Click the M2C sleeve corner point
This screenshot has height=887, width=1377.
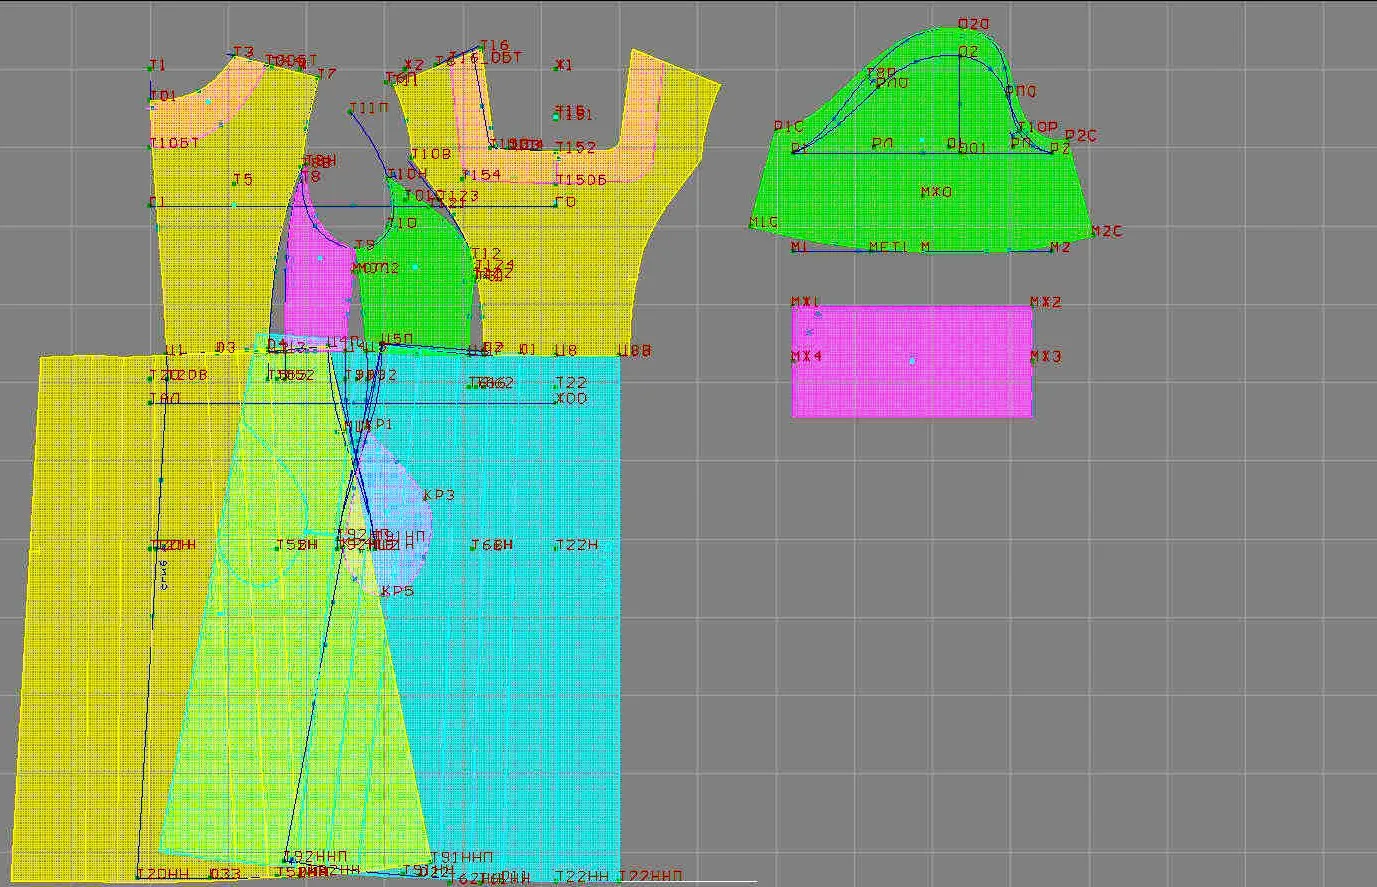(1106, 231)
